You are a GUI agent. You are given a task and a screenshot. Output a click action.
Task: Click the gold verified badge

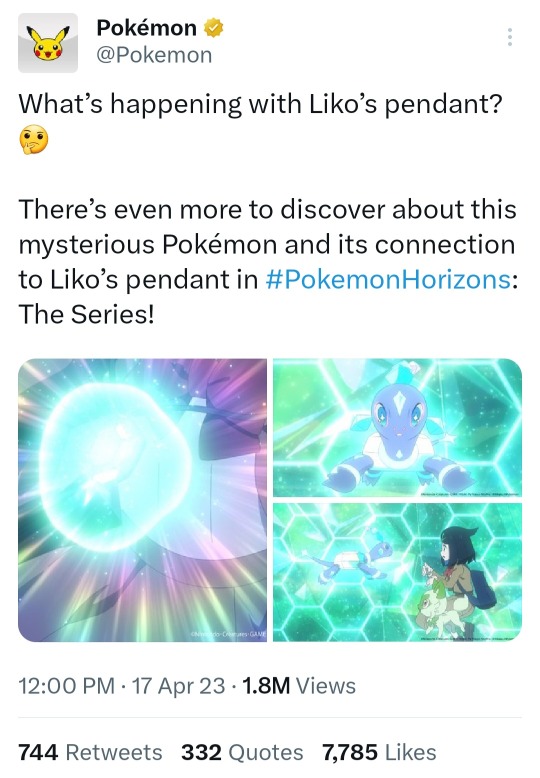[x=213, y=28]
